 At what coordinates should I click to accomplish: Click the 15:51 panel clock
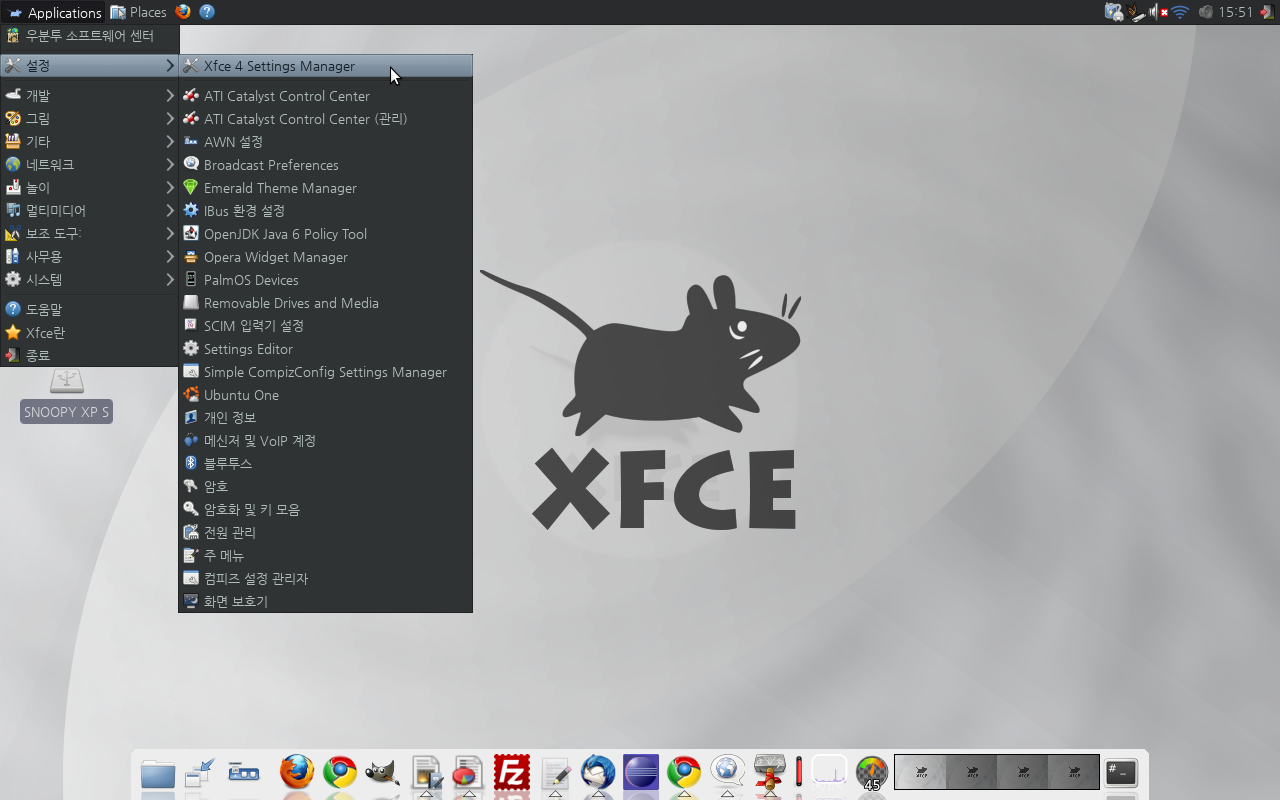click(x=1236, y=12)
